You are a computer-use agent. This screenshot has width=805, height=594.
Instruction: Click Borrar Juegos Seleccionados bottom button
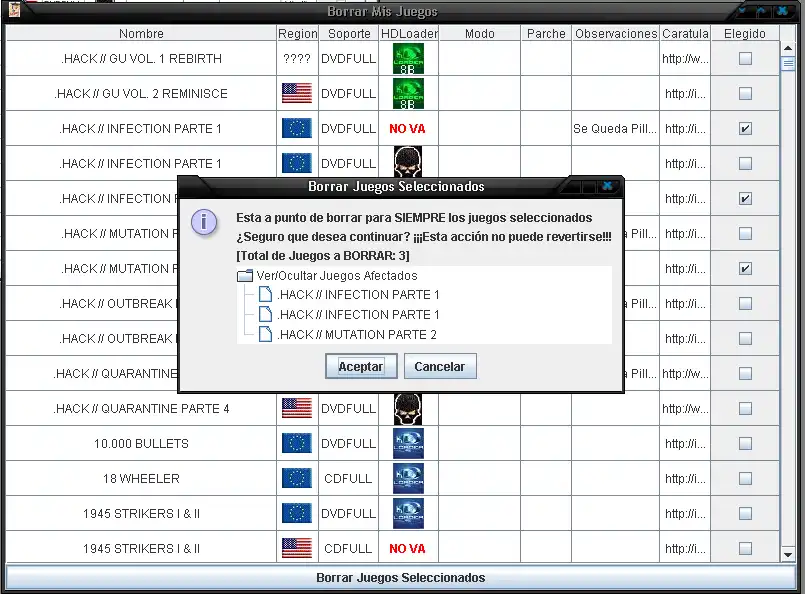click(x=400, y=578)
